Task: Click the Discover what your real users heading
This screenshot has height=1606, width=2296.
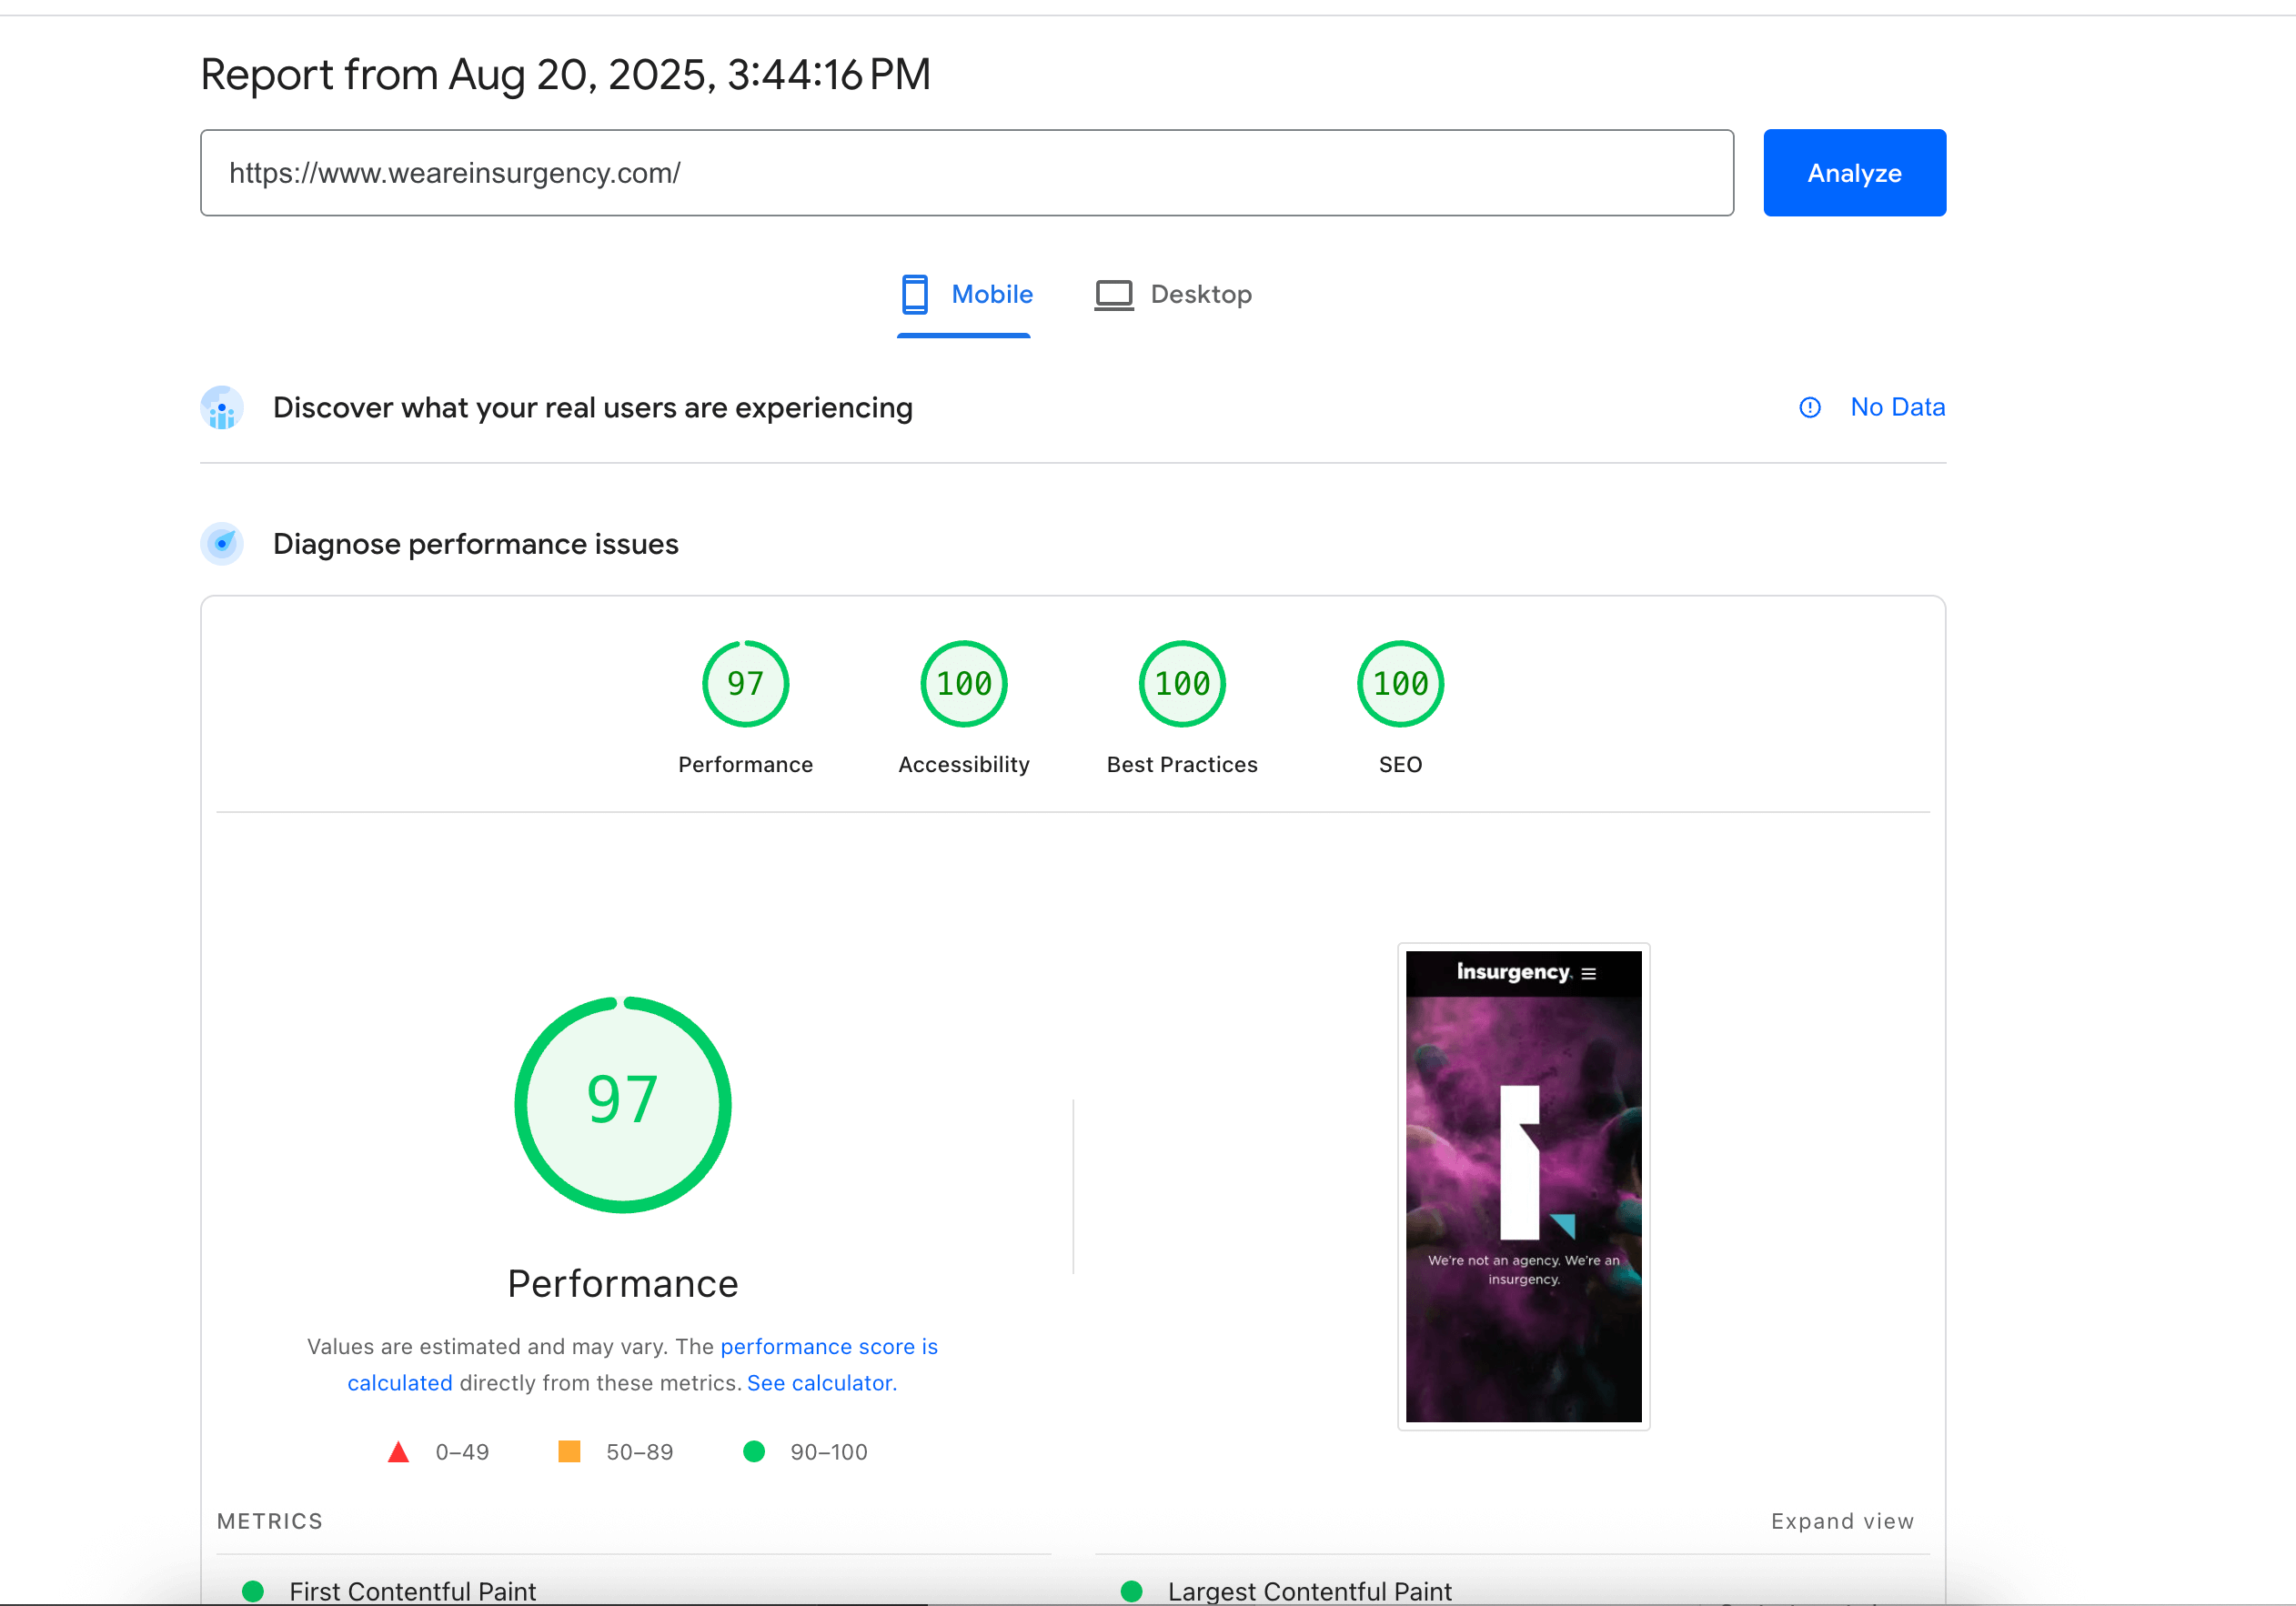Action: pos(593,407)
